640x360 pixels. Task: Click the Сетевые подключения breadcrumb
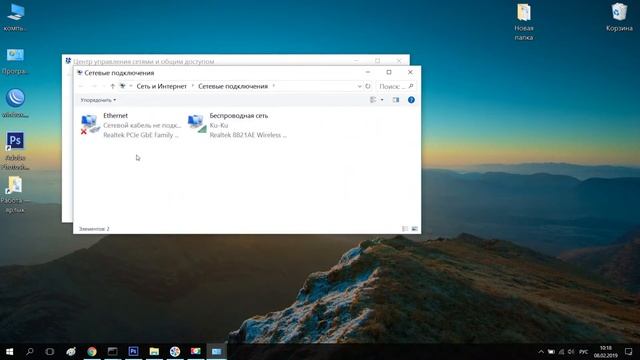click(233, 86)
